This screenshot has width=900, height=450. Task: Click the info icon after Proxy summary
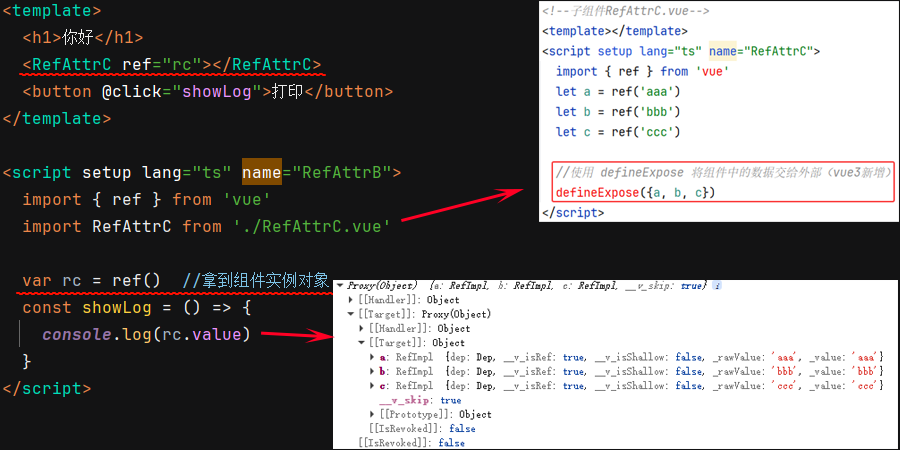(718, 286)
